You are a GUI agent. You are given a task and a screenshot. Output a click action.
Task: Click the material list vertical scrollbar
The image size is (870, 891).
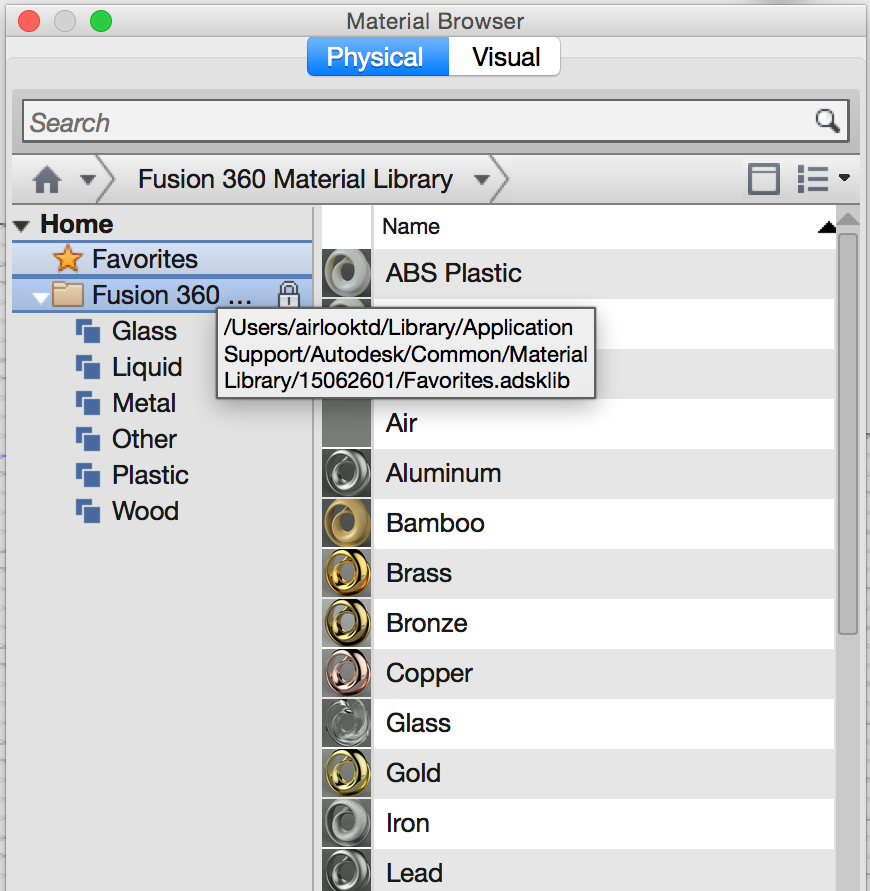pyautogui.click(x=848, y=434)
